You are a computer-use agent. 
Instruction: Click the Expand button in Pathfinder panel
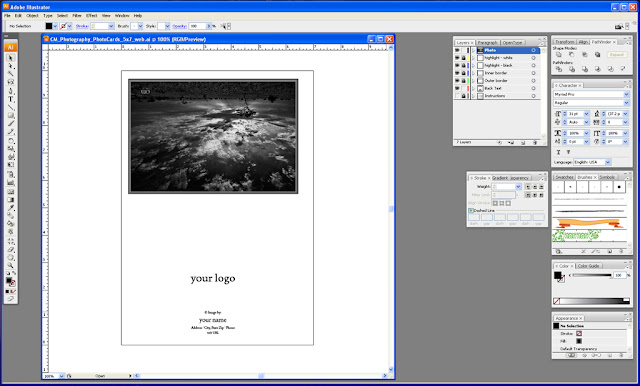[616, 55]
